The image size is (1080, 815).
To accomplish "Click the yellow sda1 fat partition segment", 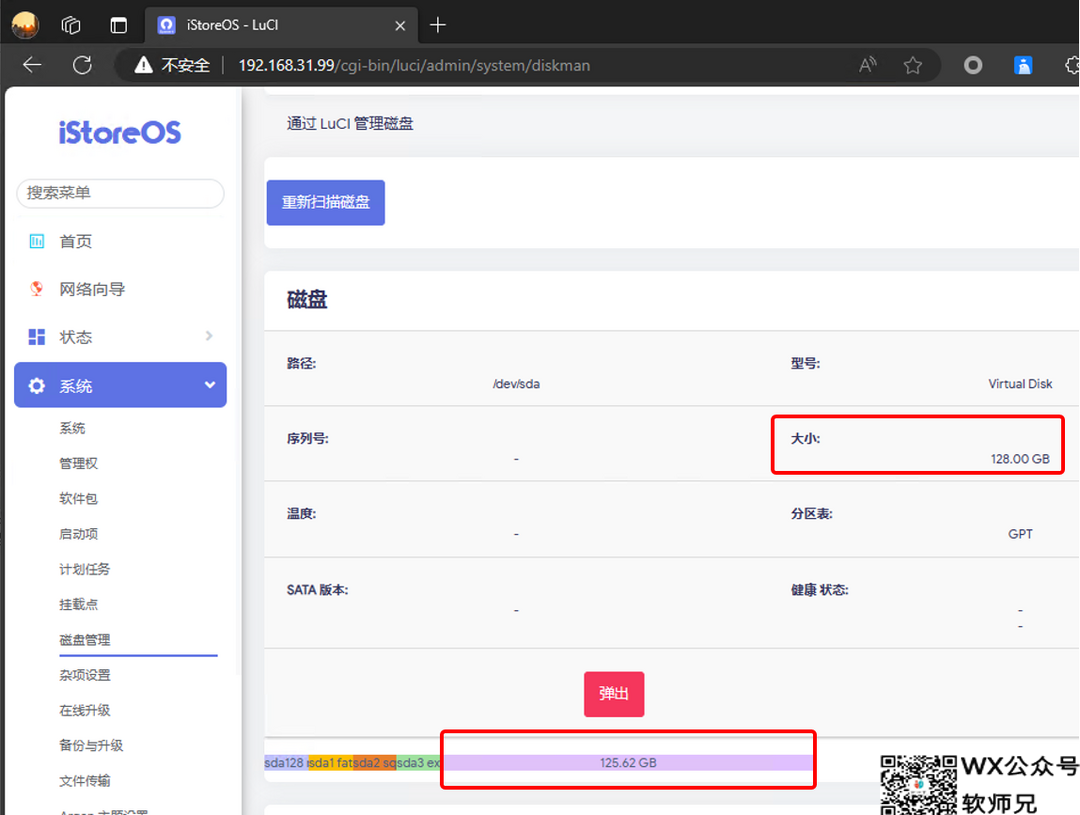I will click(330, 763).
